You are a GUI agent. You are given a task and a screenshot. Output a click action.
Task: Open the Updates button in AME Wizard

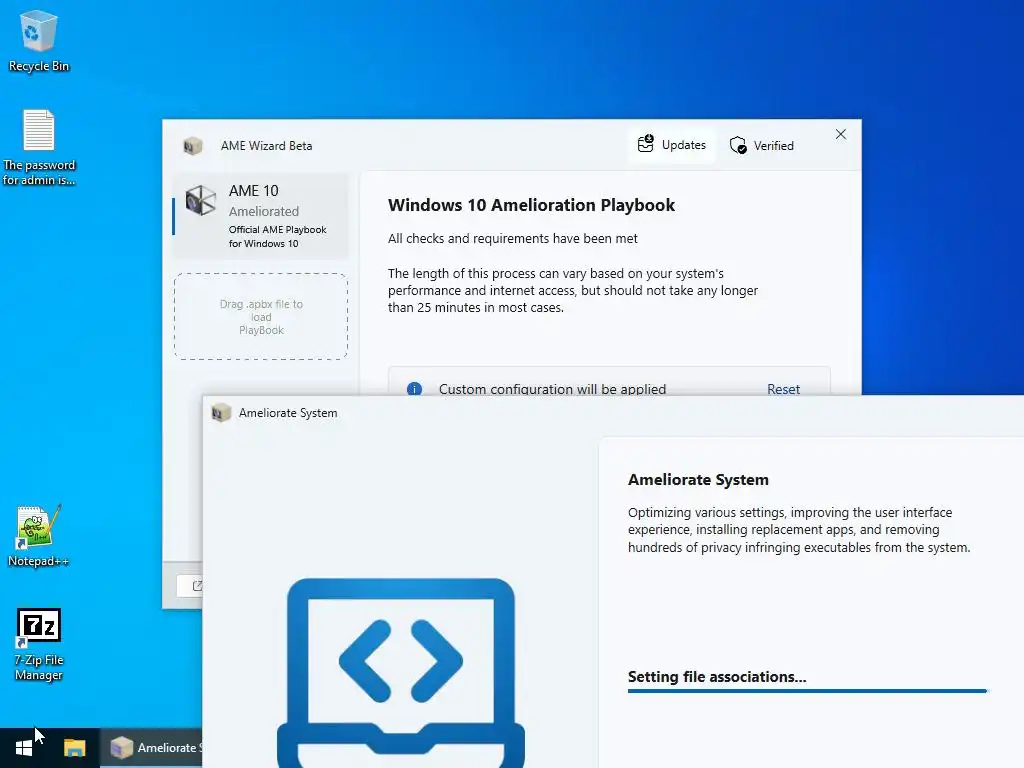[672, 144]
